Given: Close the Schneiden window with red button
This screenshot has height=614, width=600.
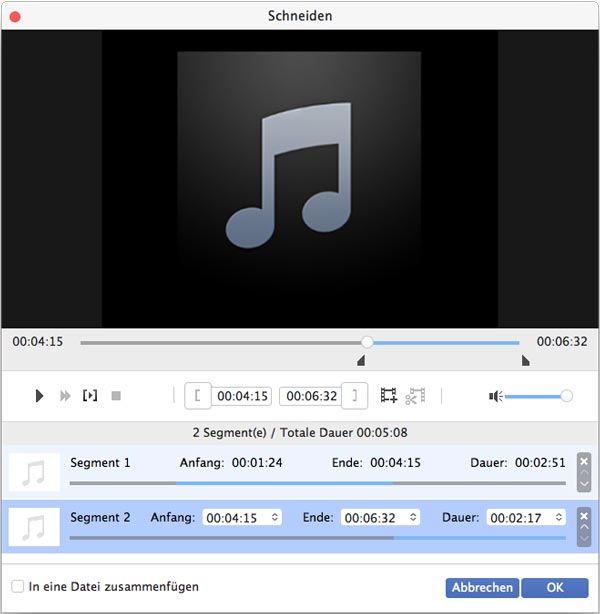Looking at the screenshot, I should (15, 17).
